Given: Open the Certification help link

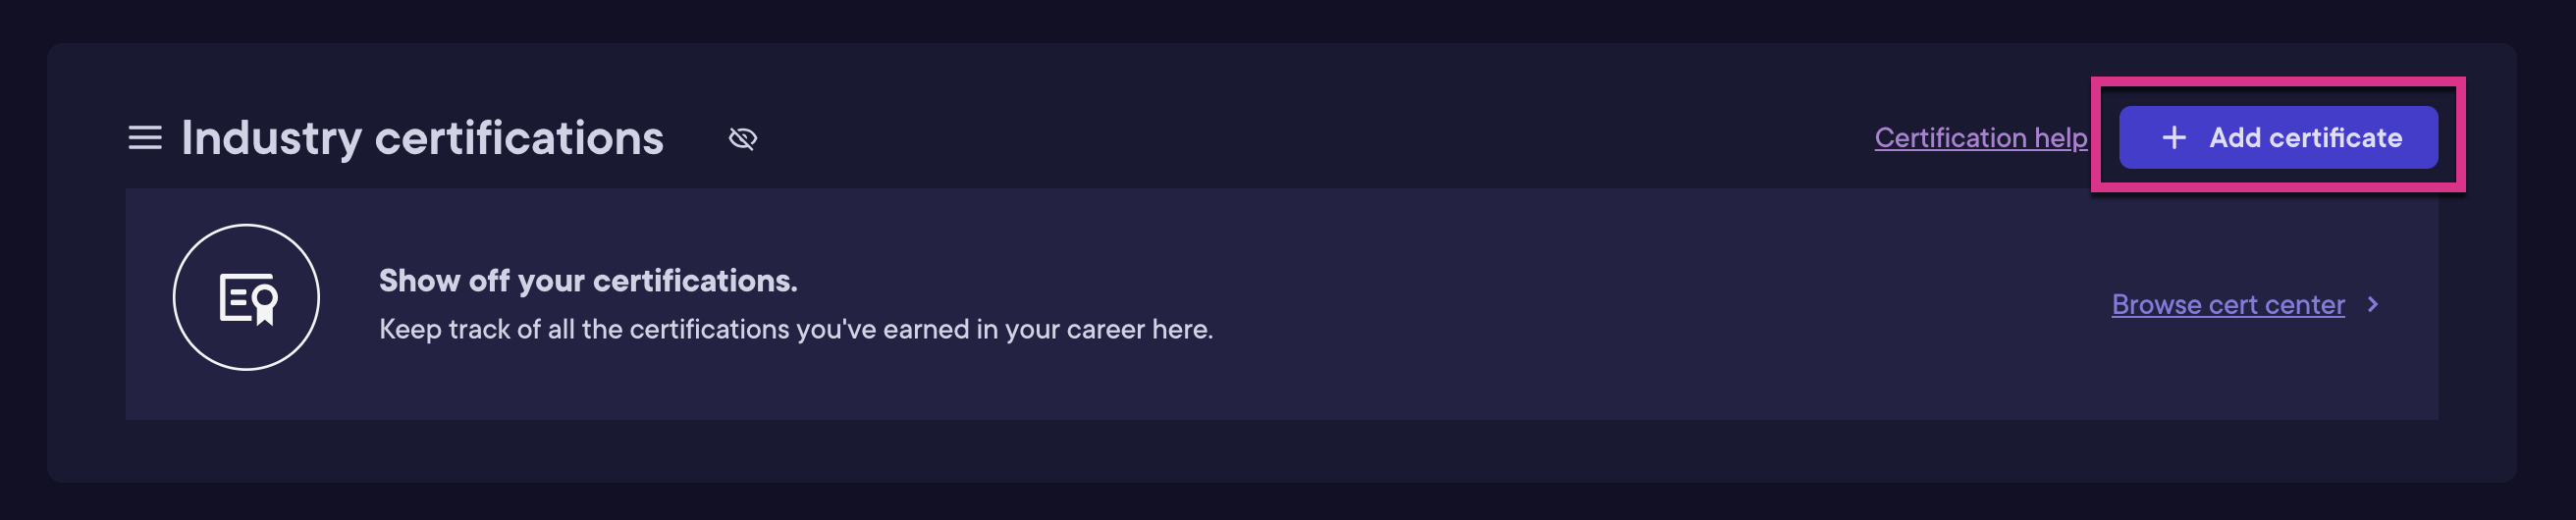Looking at the screenshot, I should 1981,138.
